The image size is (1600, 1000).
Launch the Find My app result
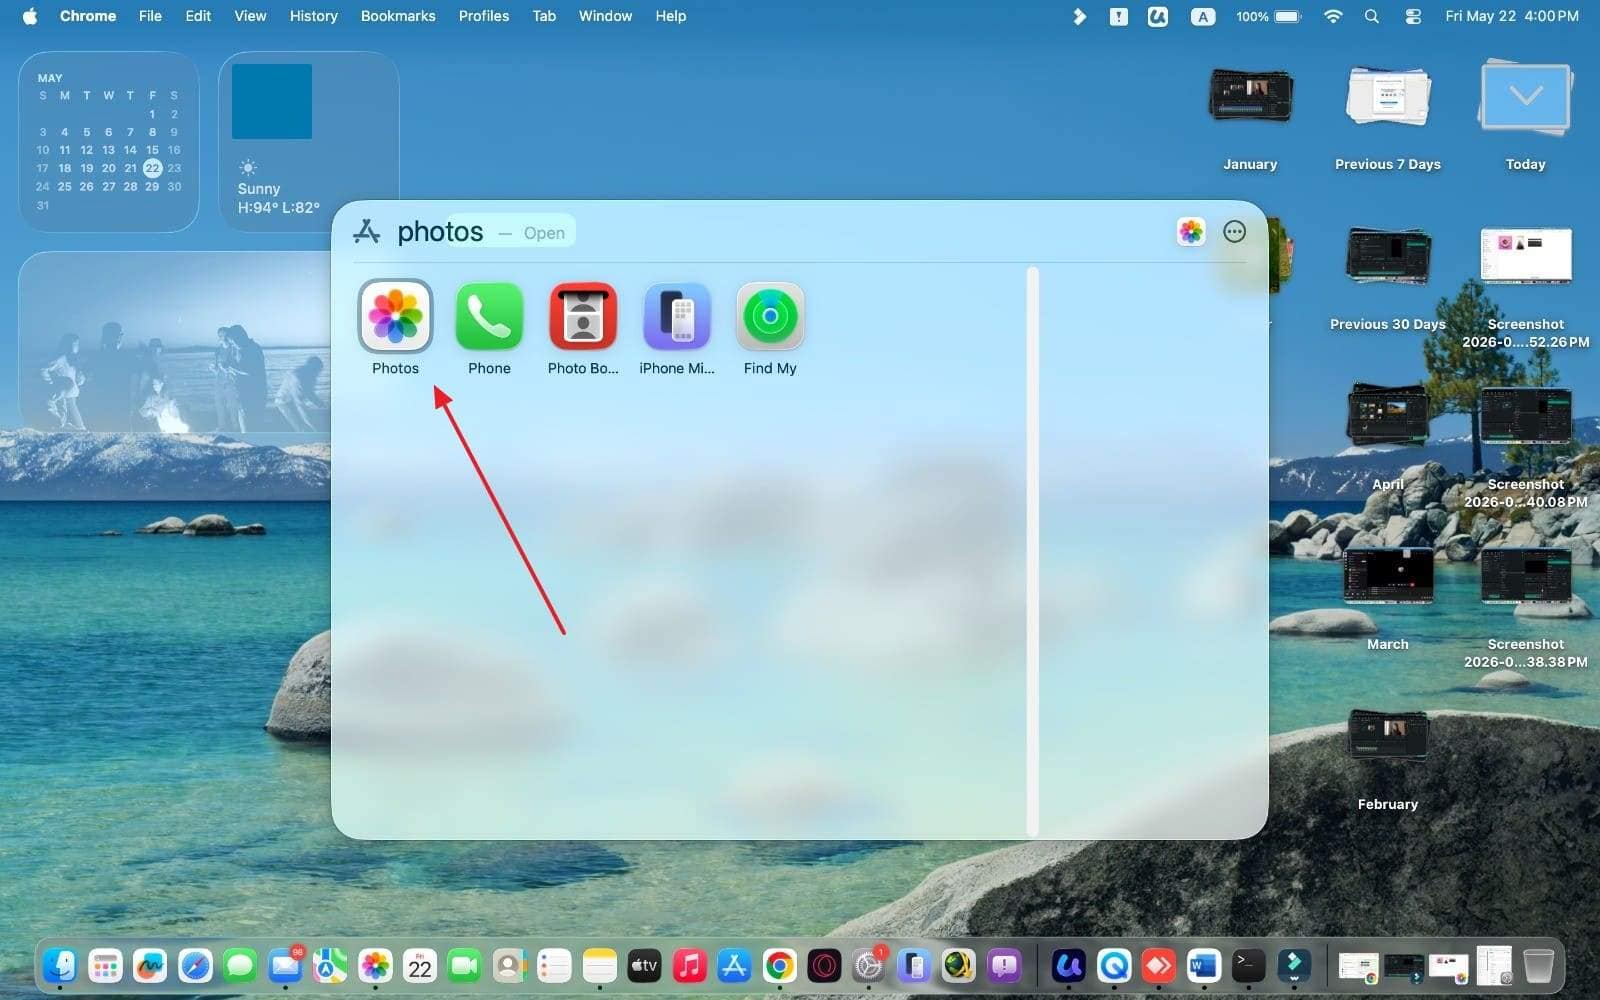[770, 316]
